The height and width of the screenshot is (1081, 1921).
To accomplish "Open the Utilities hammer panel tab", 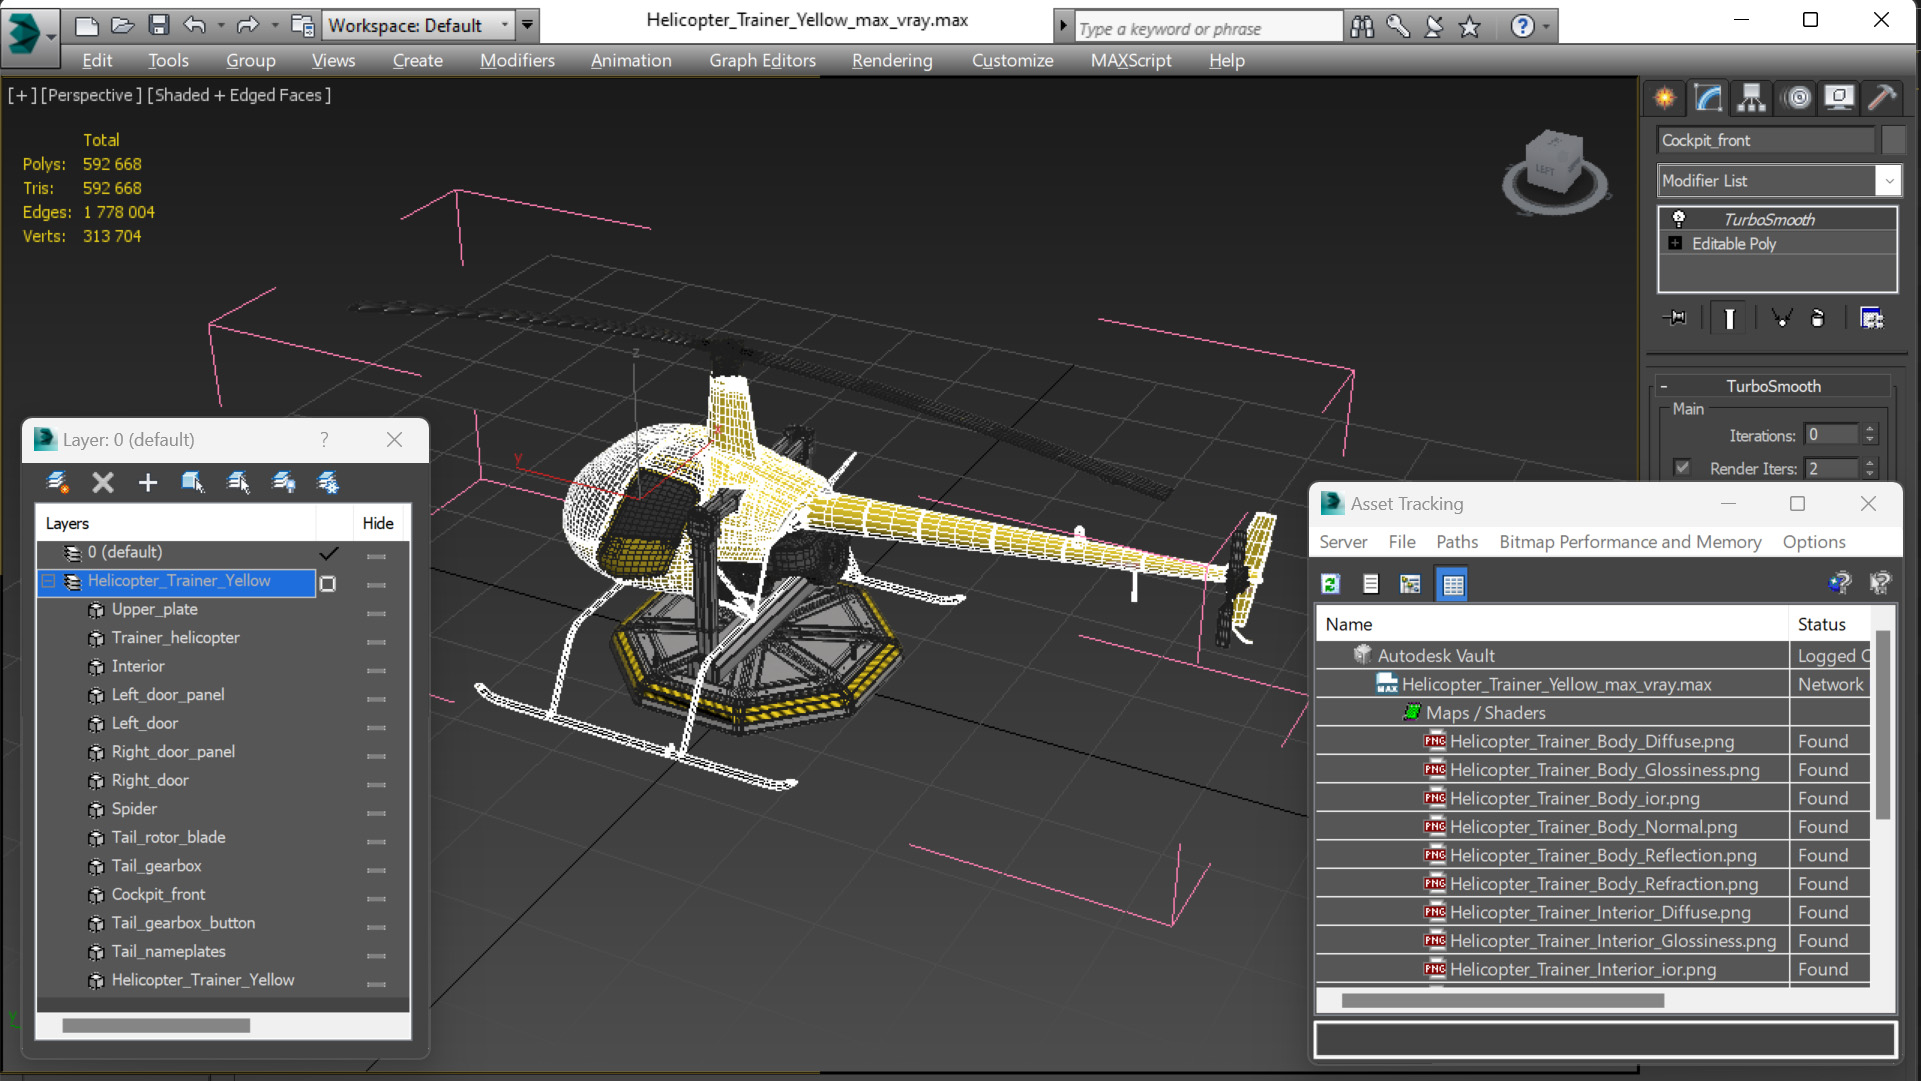I will (1882, 97).
